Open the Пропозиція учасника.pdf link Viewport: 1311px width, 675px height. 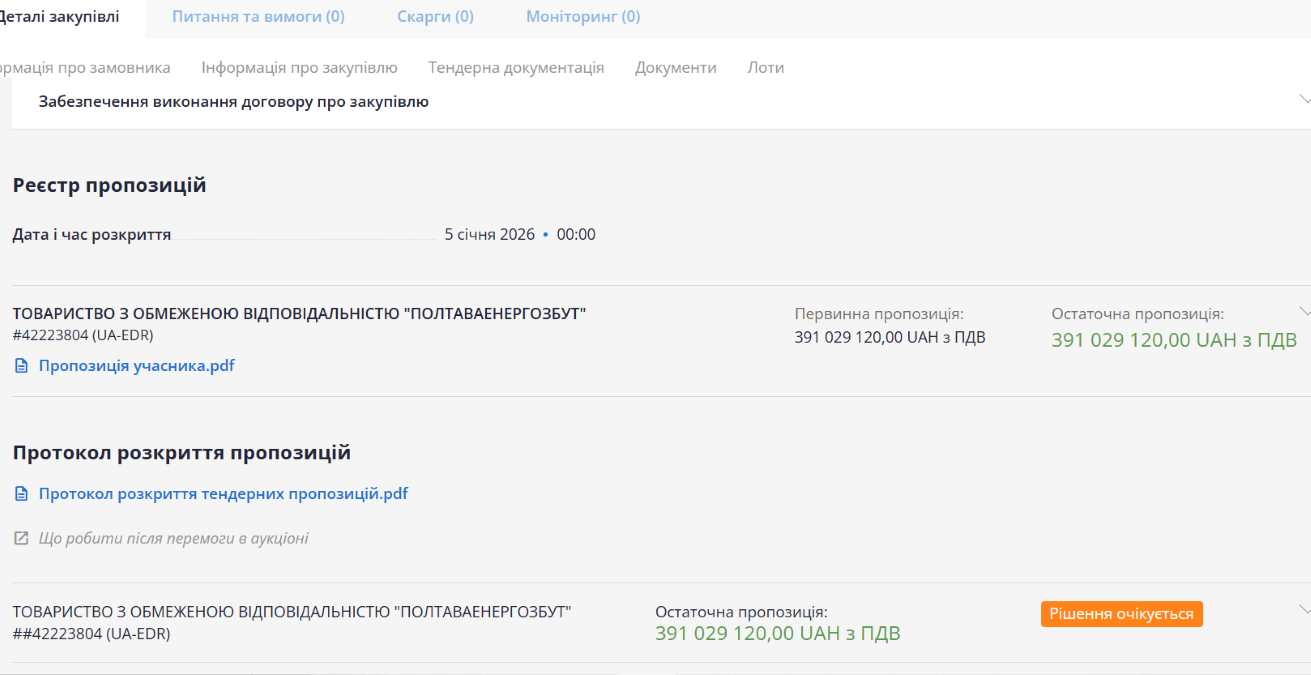point(137,366)
